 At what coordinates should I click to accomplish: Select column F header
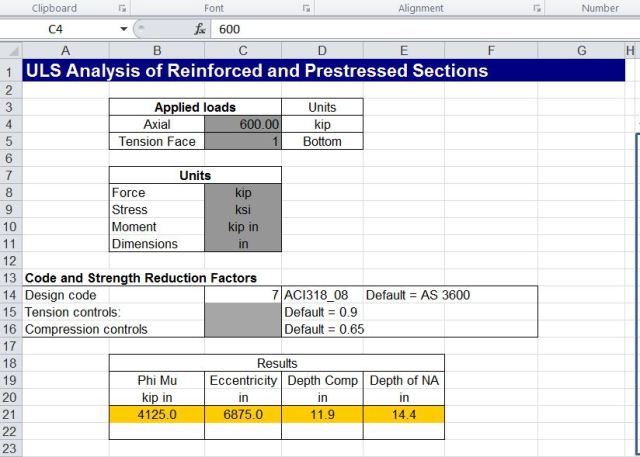tap(492, 51)
